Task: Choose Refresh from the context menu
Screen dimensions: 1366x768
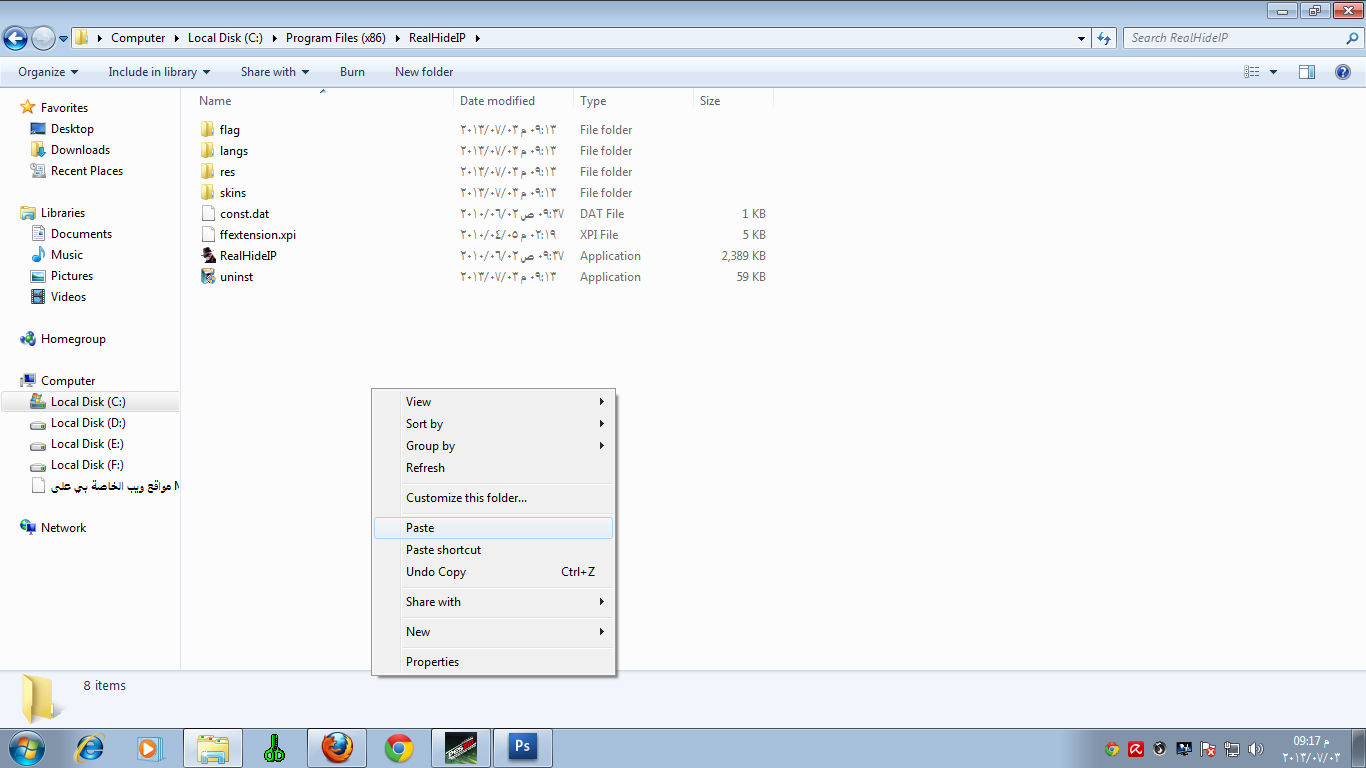Action: point(494,468)
